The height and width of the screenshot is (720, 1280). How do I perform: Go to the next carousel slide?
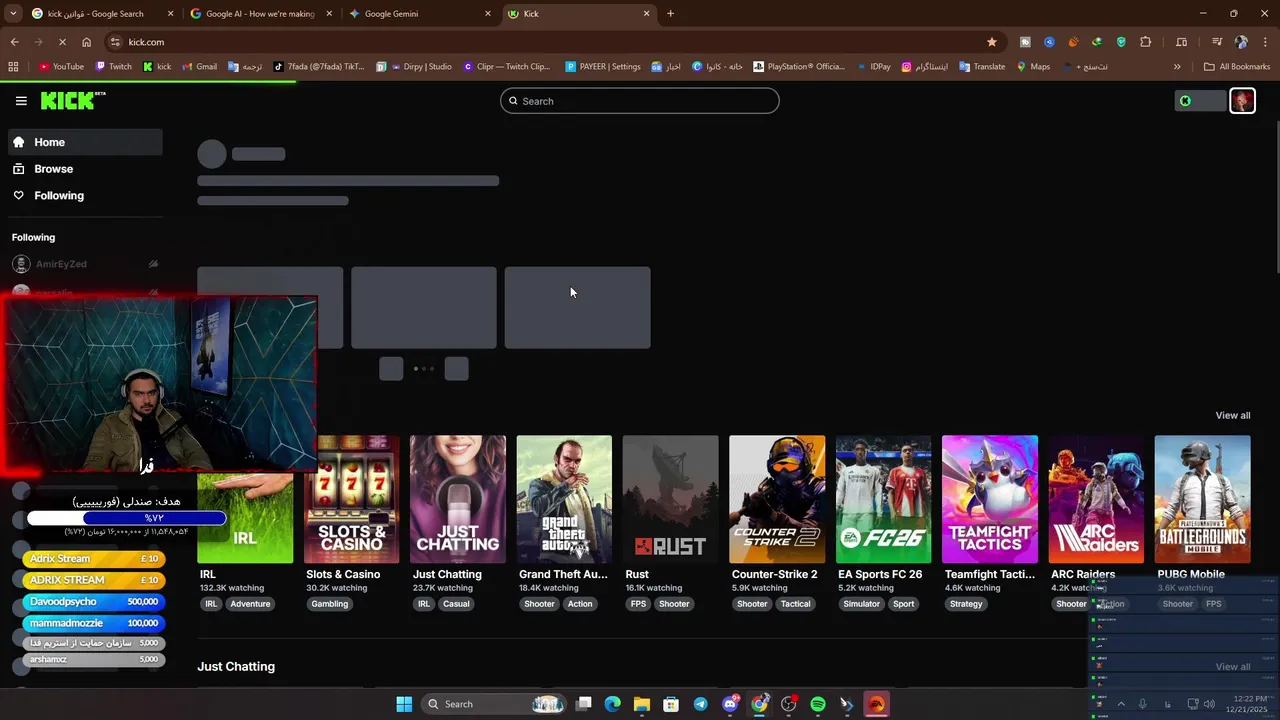tap(456, 369)
